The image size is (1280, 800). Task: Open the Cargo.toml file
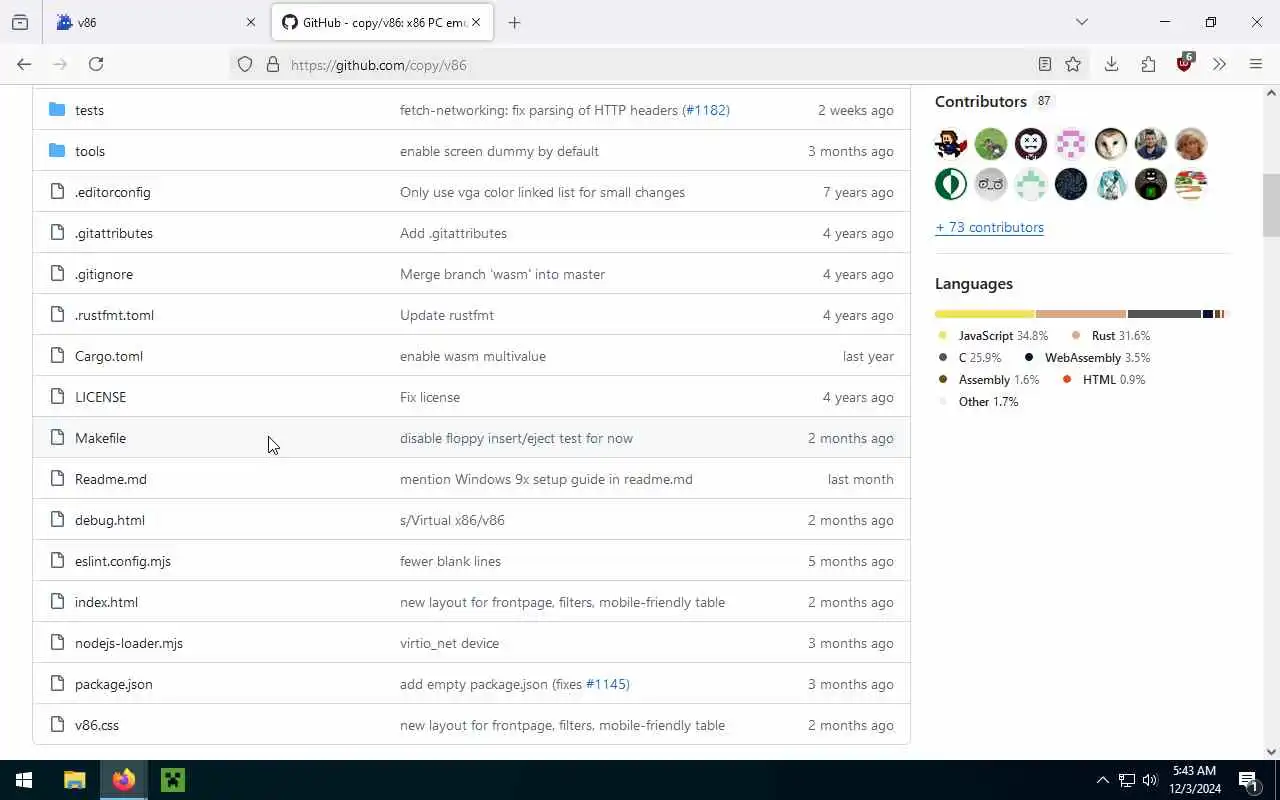tap(109, 356)
